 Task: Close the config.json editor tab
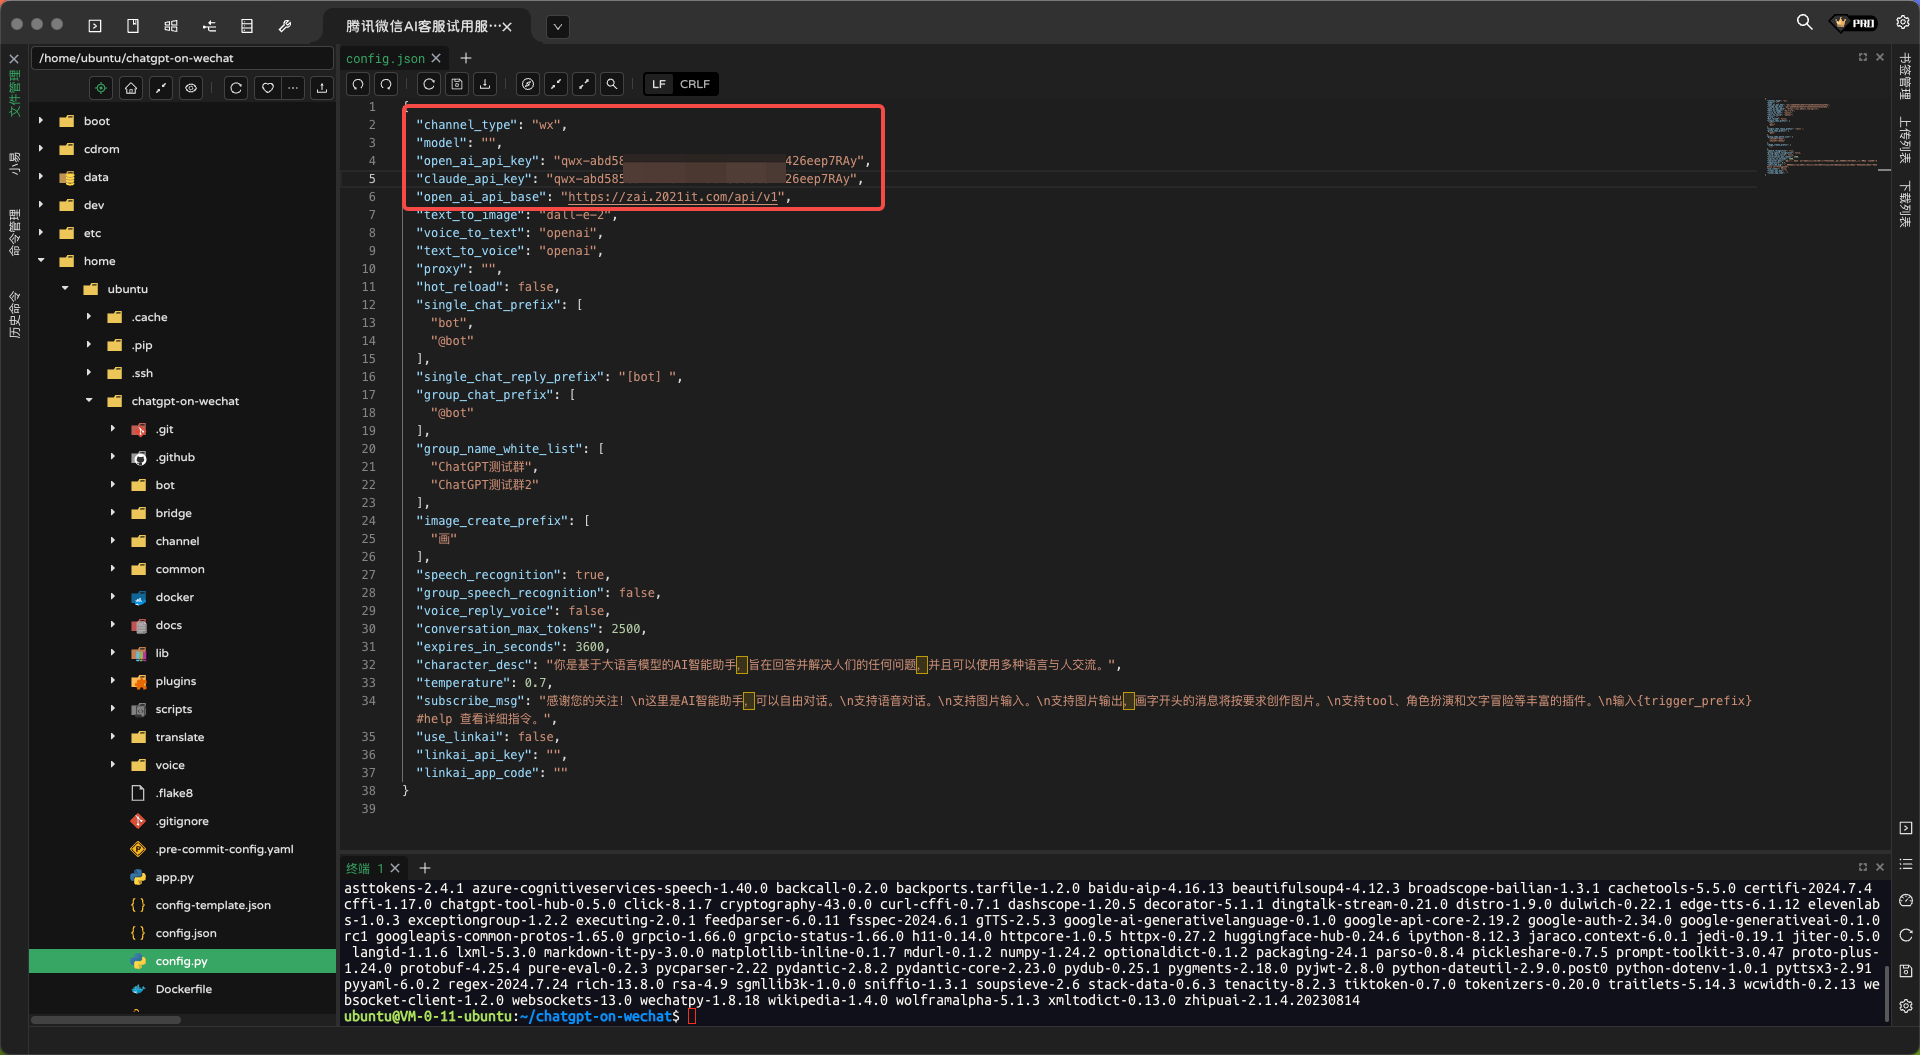(436, 58)
